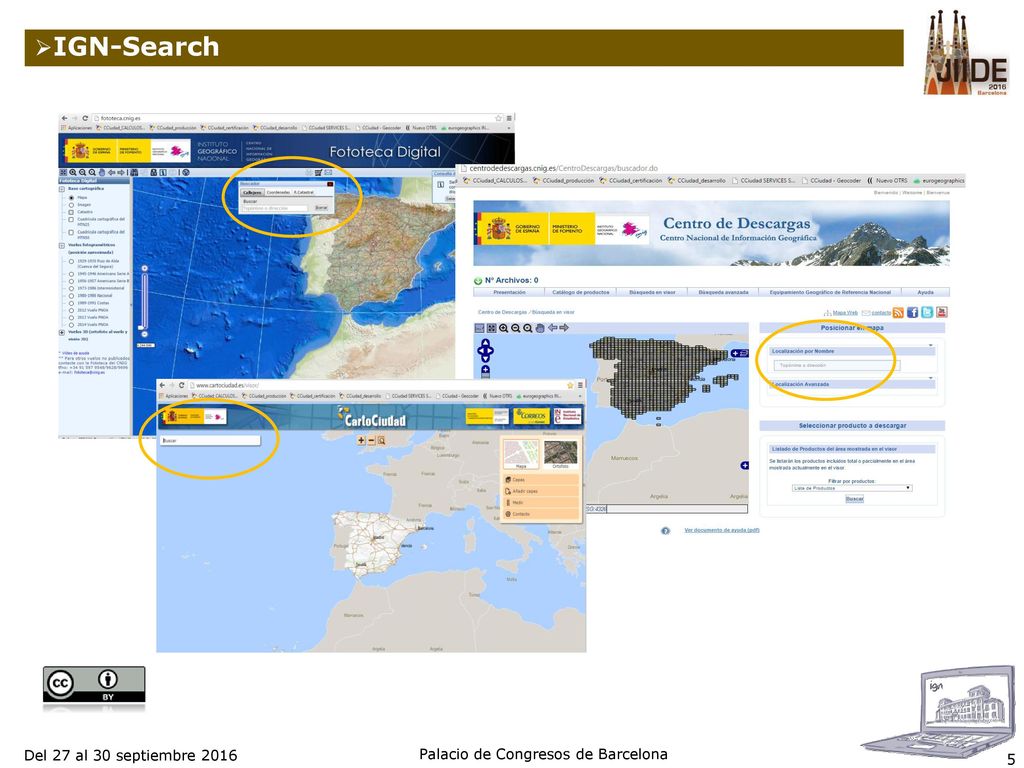Open Coordenadas tab in Buscador popup

(278, 193)
